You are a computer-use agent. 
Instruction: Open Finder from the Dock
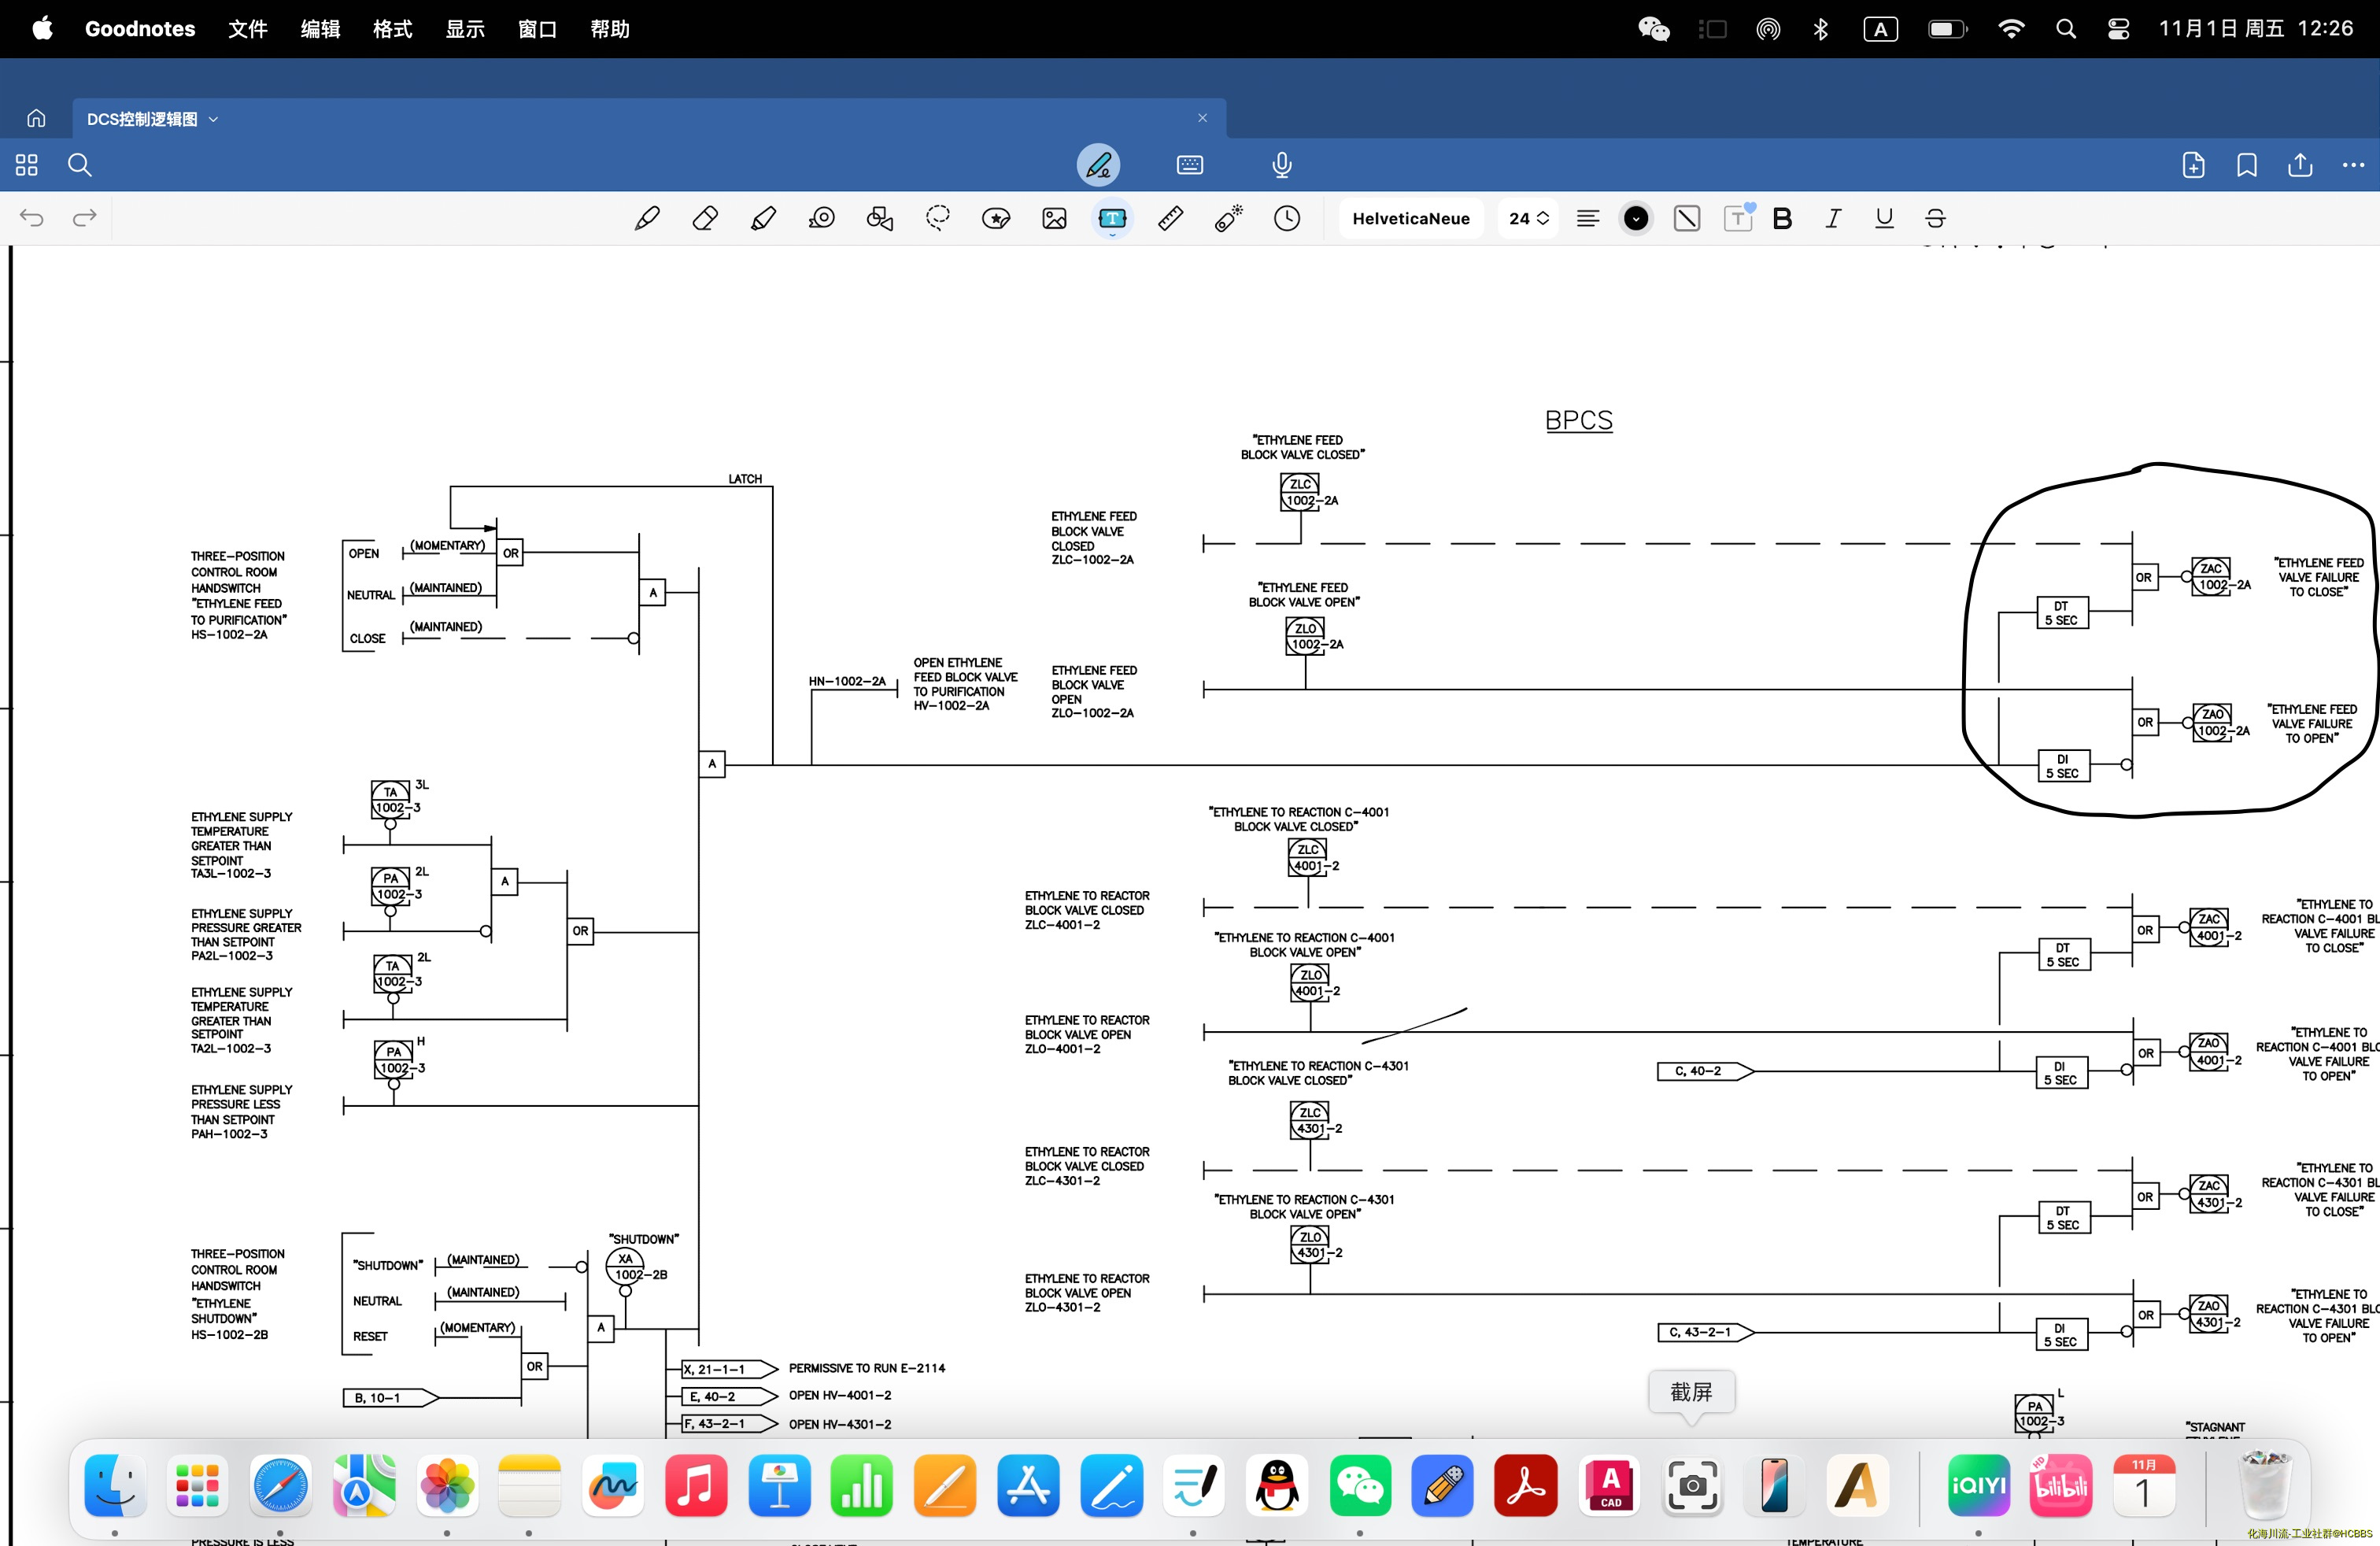pyautogui.click(x=115, y=1485)
